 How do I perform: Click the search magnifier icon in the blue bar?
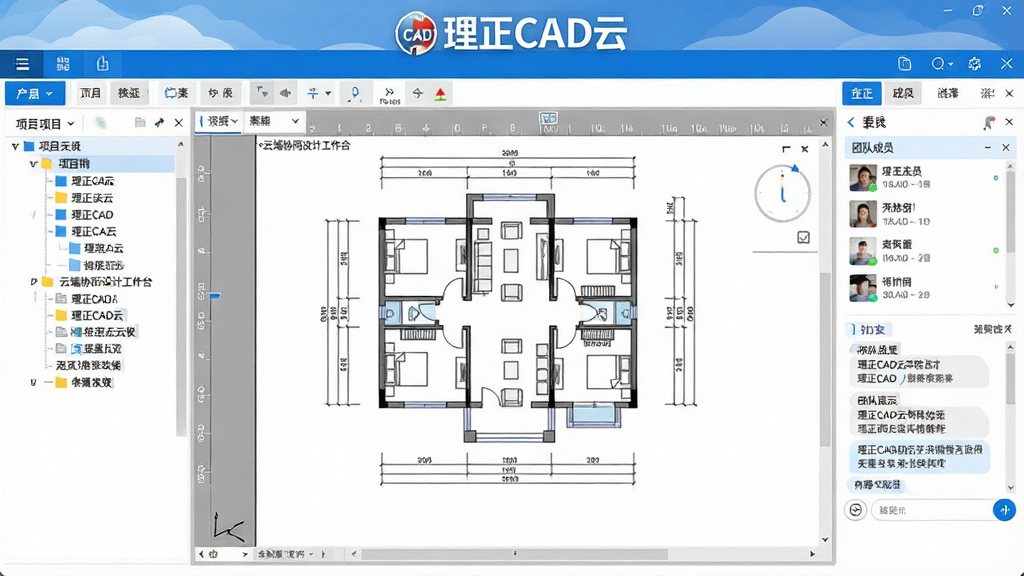pos(938,63)
